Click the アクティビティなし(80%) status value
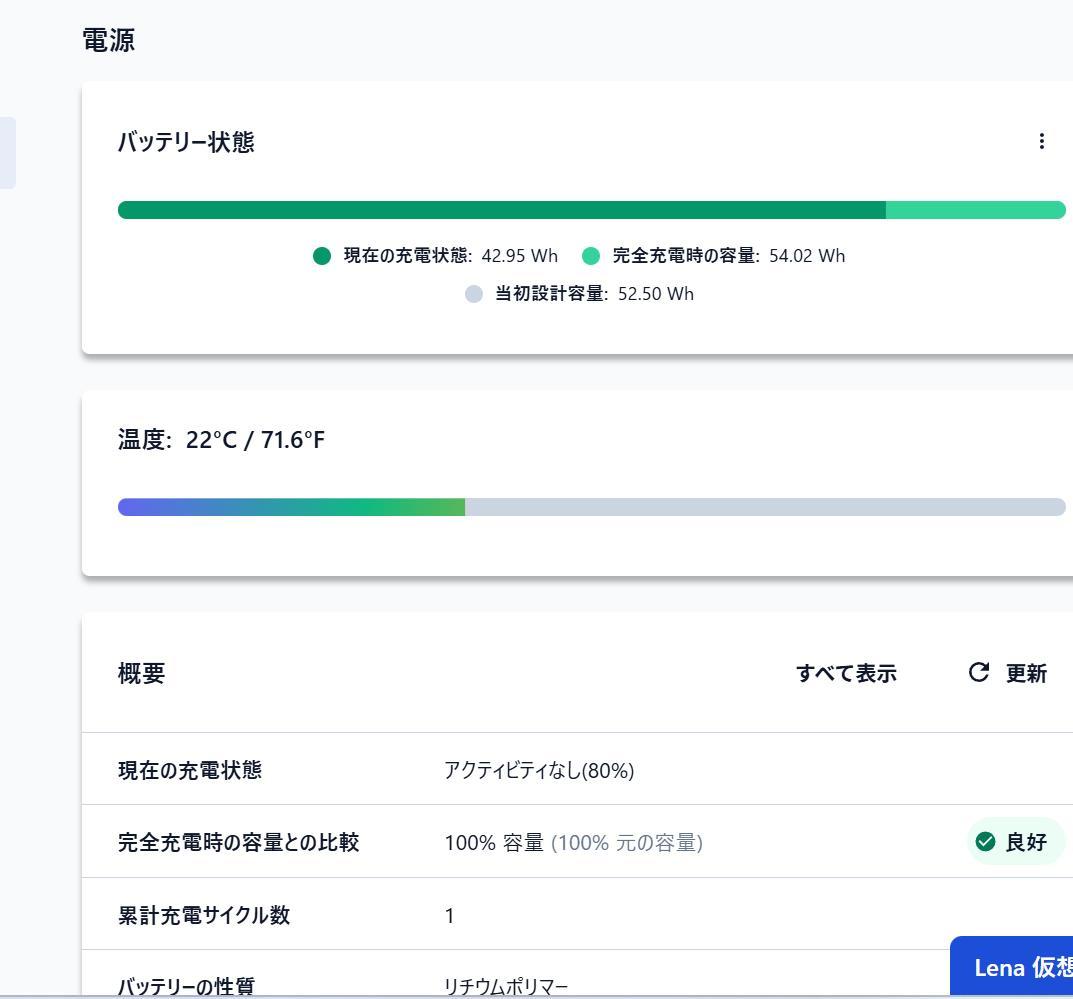 (539, 770)
